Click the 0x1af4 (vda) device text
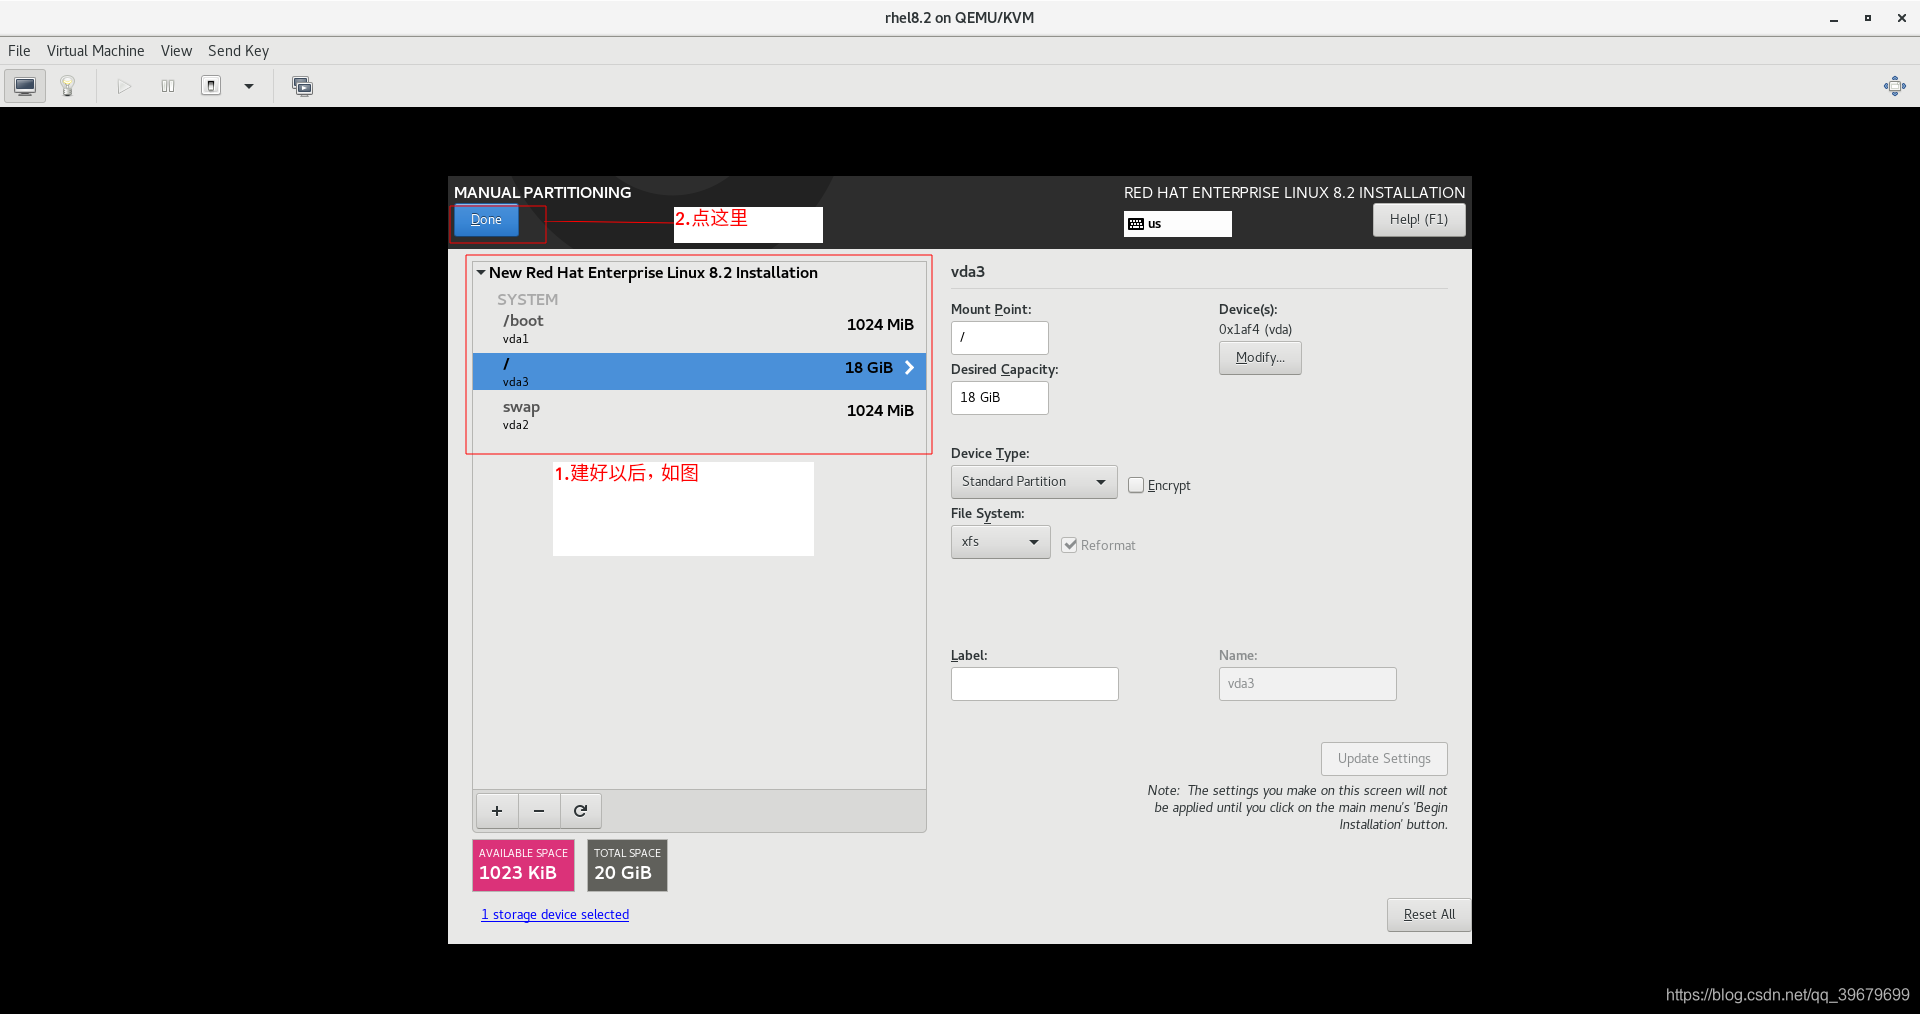Viewport: 1920px width, 1014px height. (1255, 330)
